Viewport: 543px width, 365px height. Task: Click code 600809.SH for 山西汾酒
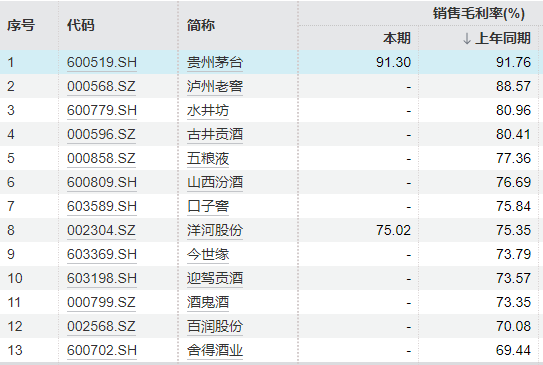click(102, 182)
